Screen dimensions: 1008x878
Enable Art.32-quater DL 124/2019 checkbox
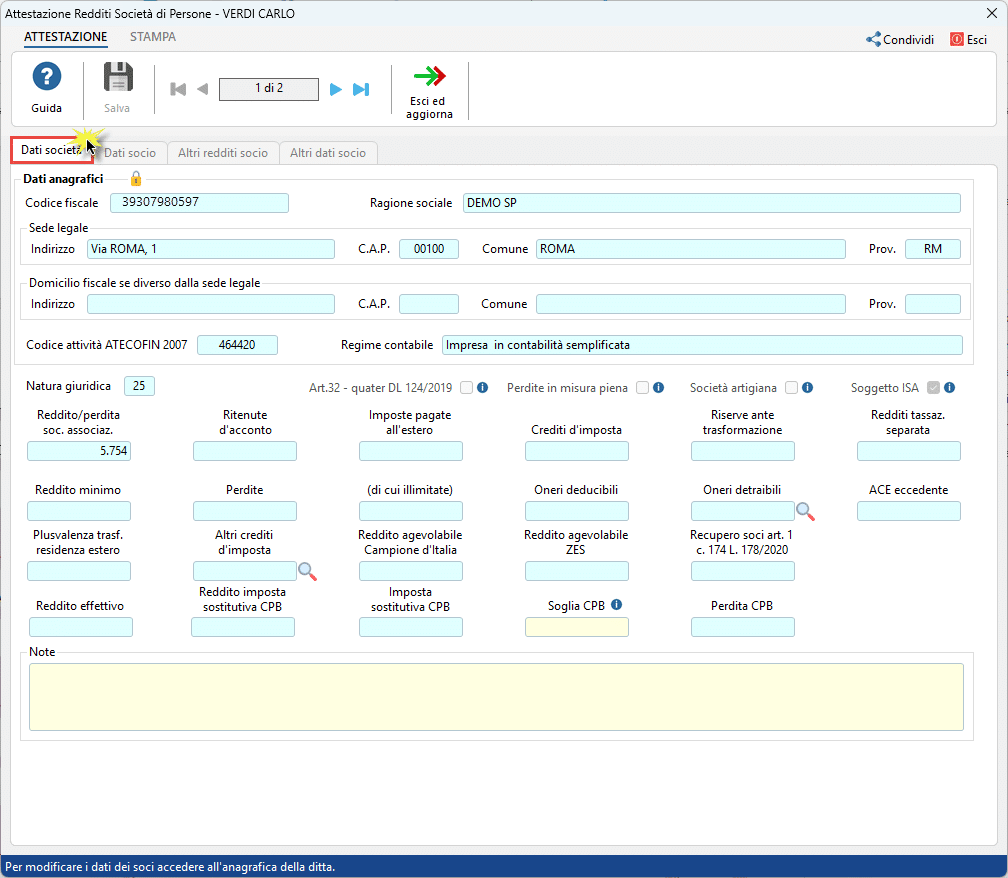[467, 388]
